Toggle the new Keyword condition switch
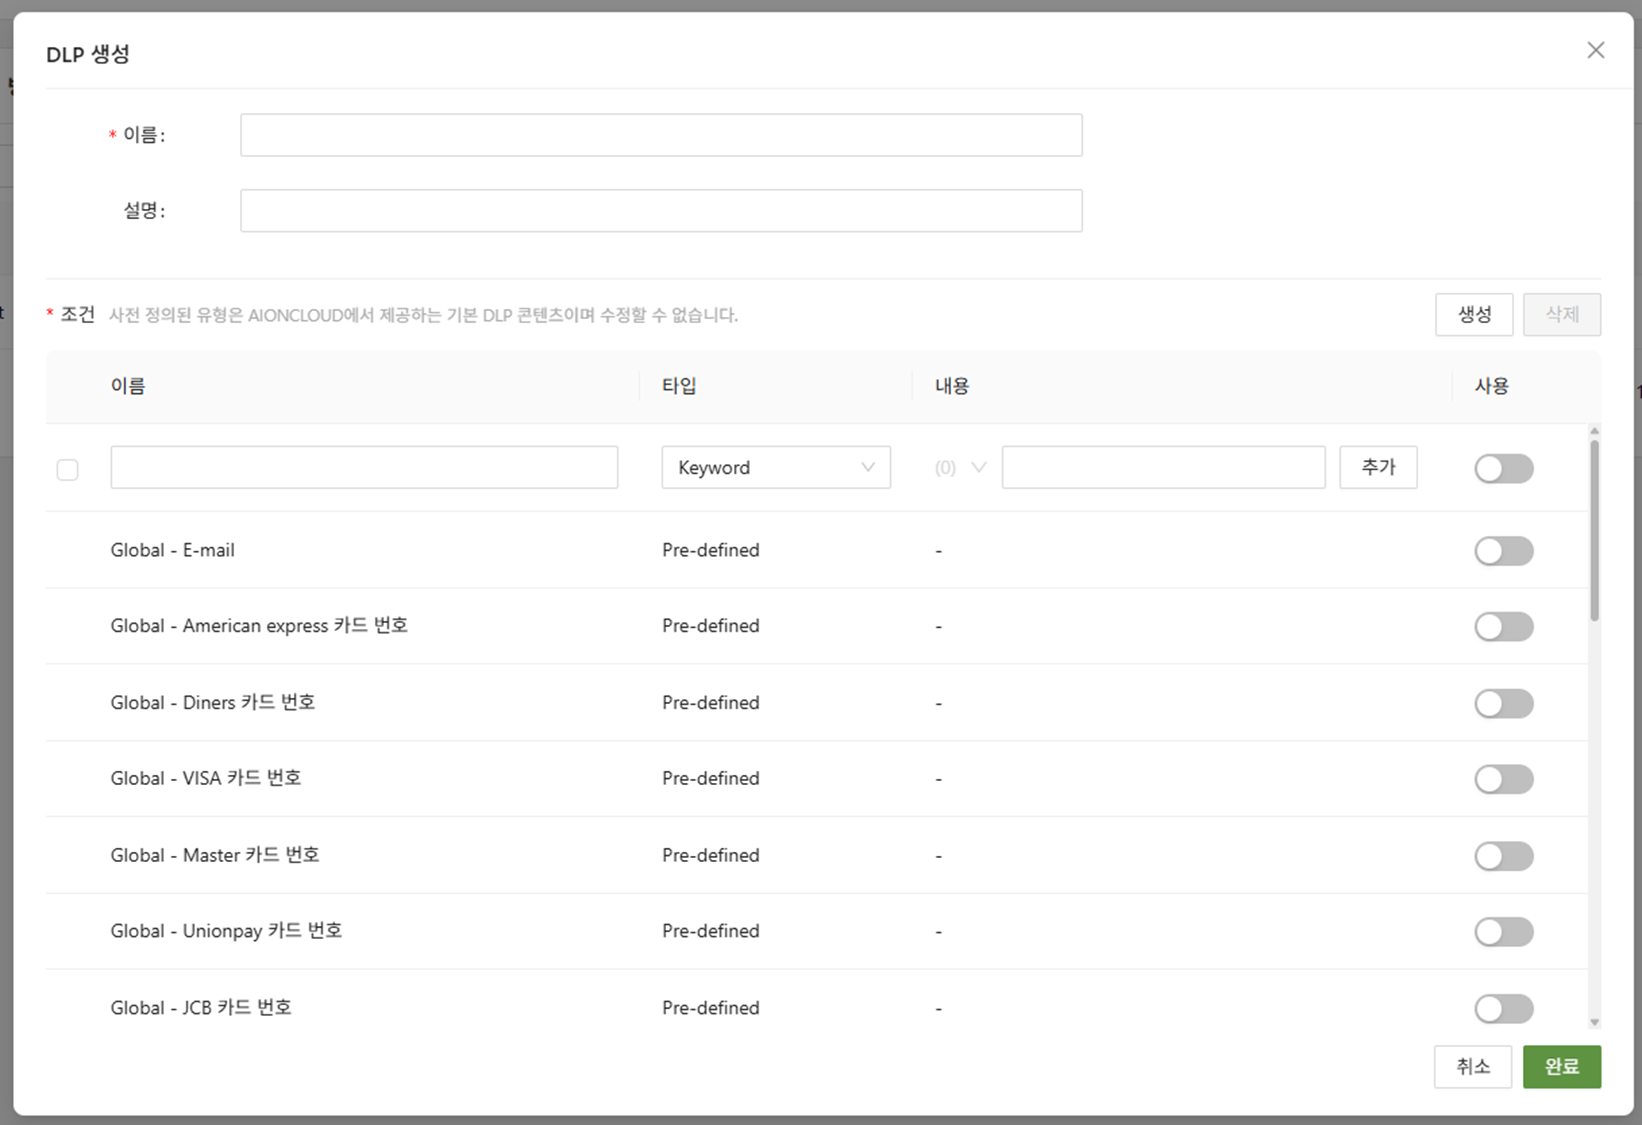Viewport: 1642px width, 1125px height. click(x=1503, y=468)
